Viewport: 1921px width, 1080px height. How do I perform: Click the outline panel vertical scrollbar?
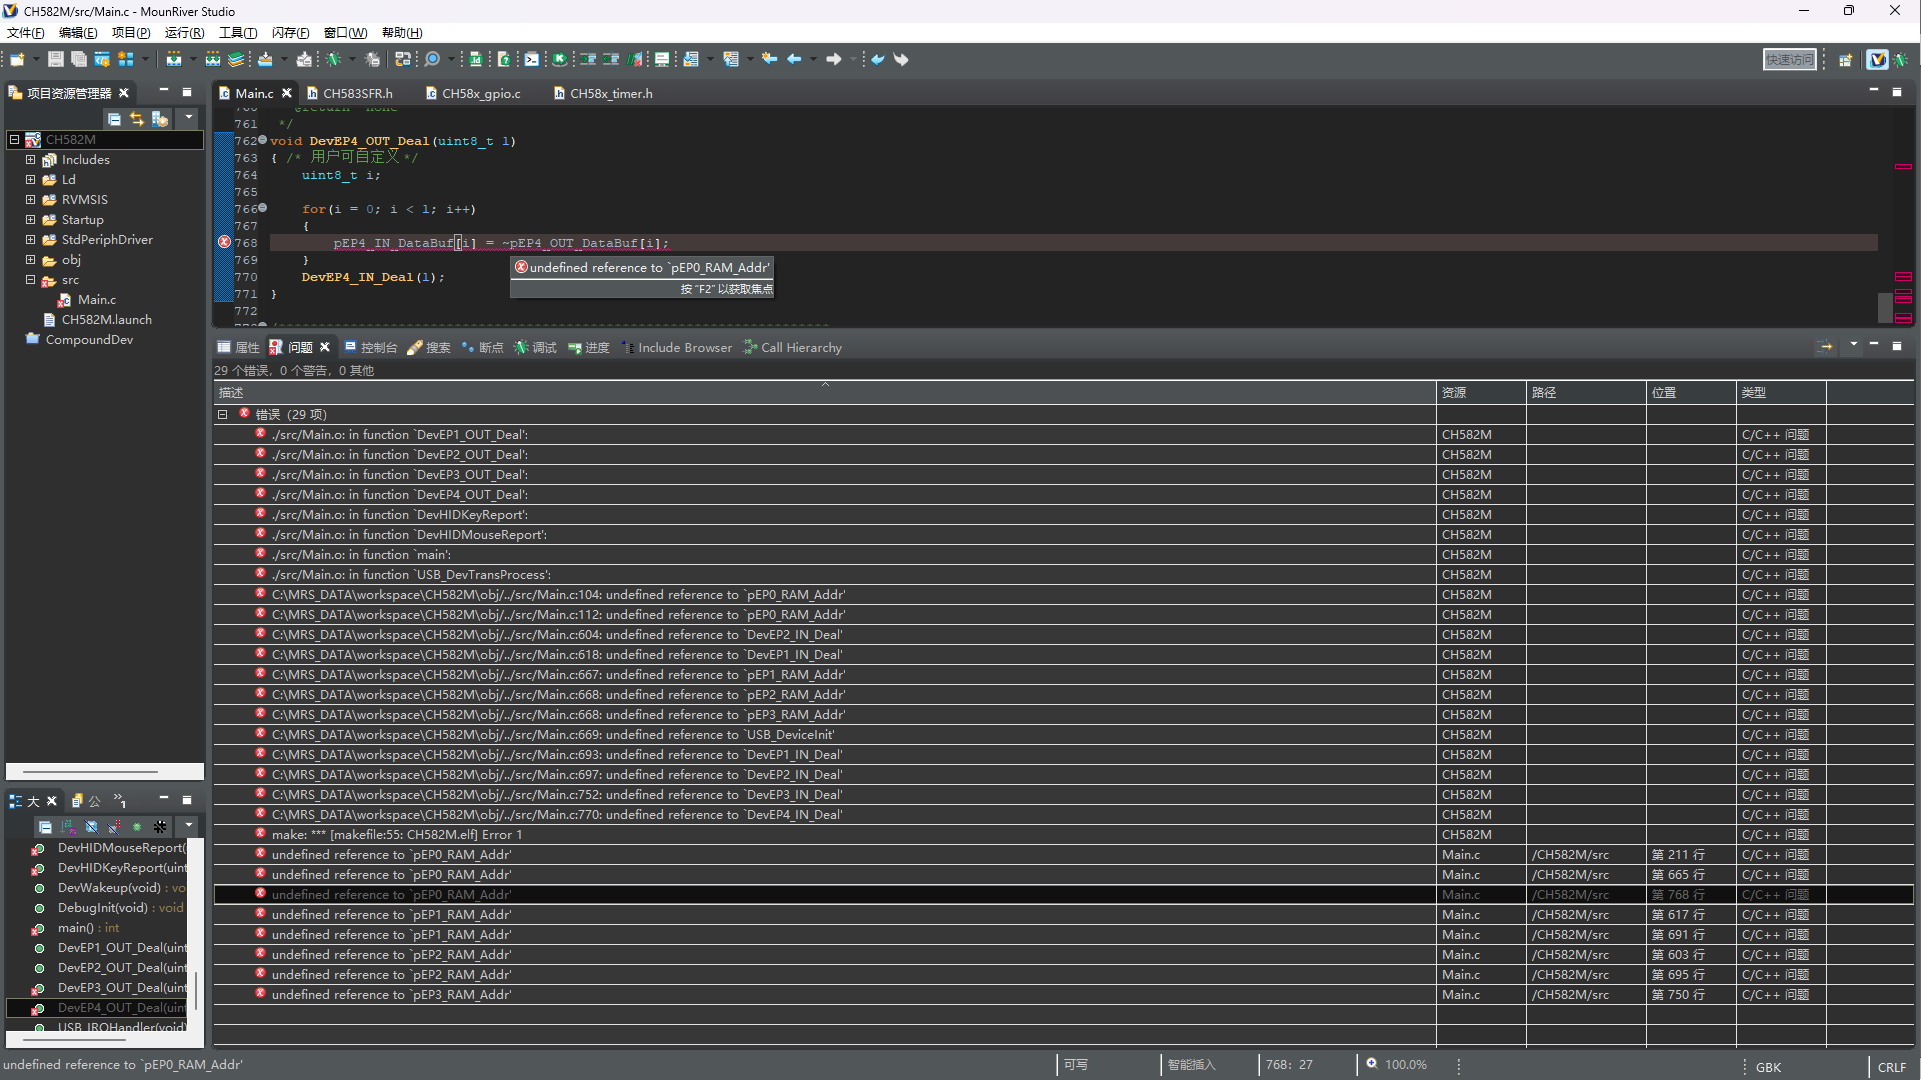pyautogui.click(x=196, y=990)
